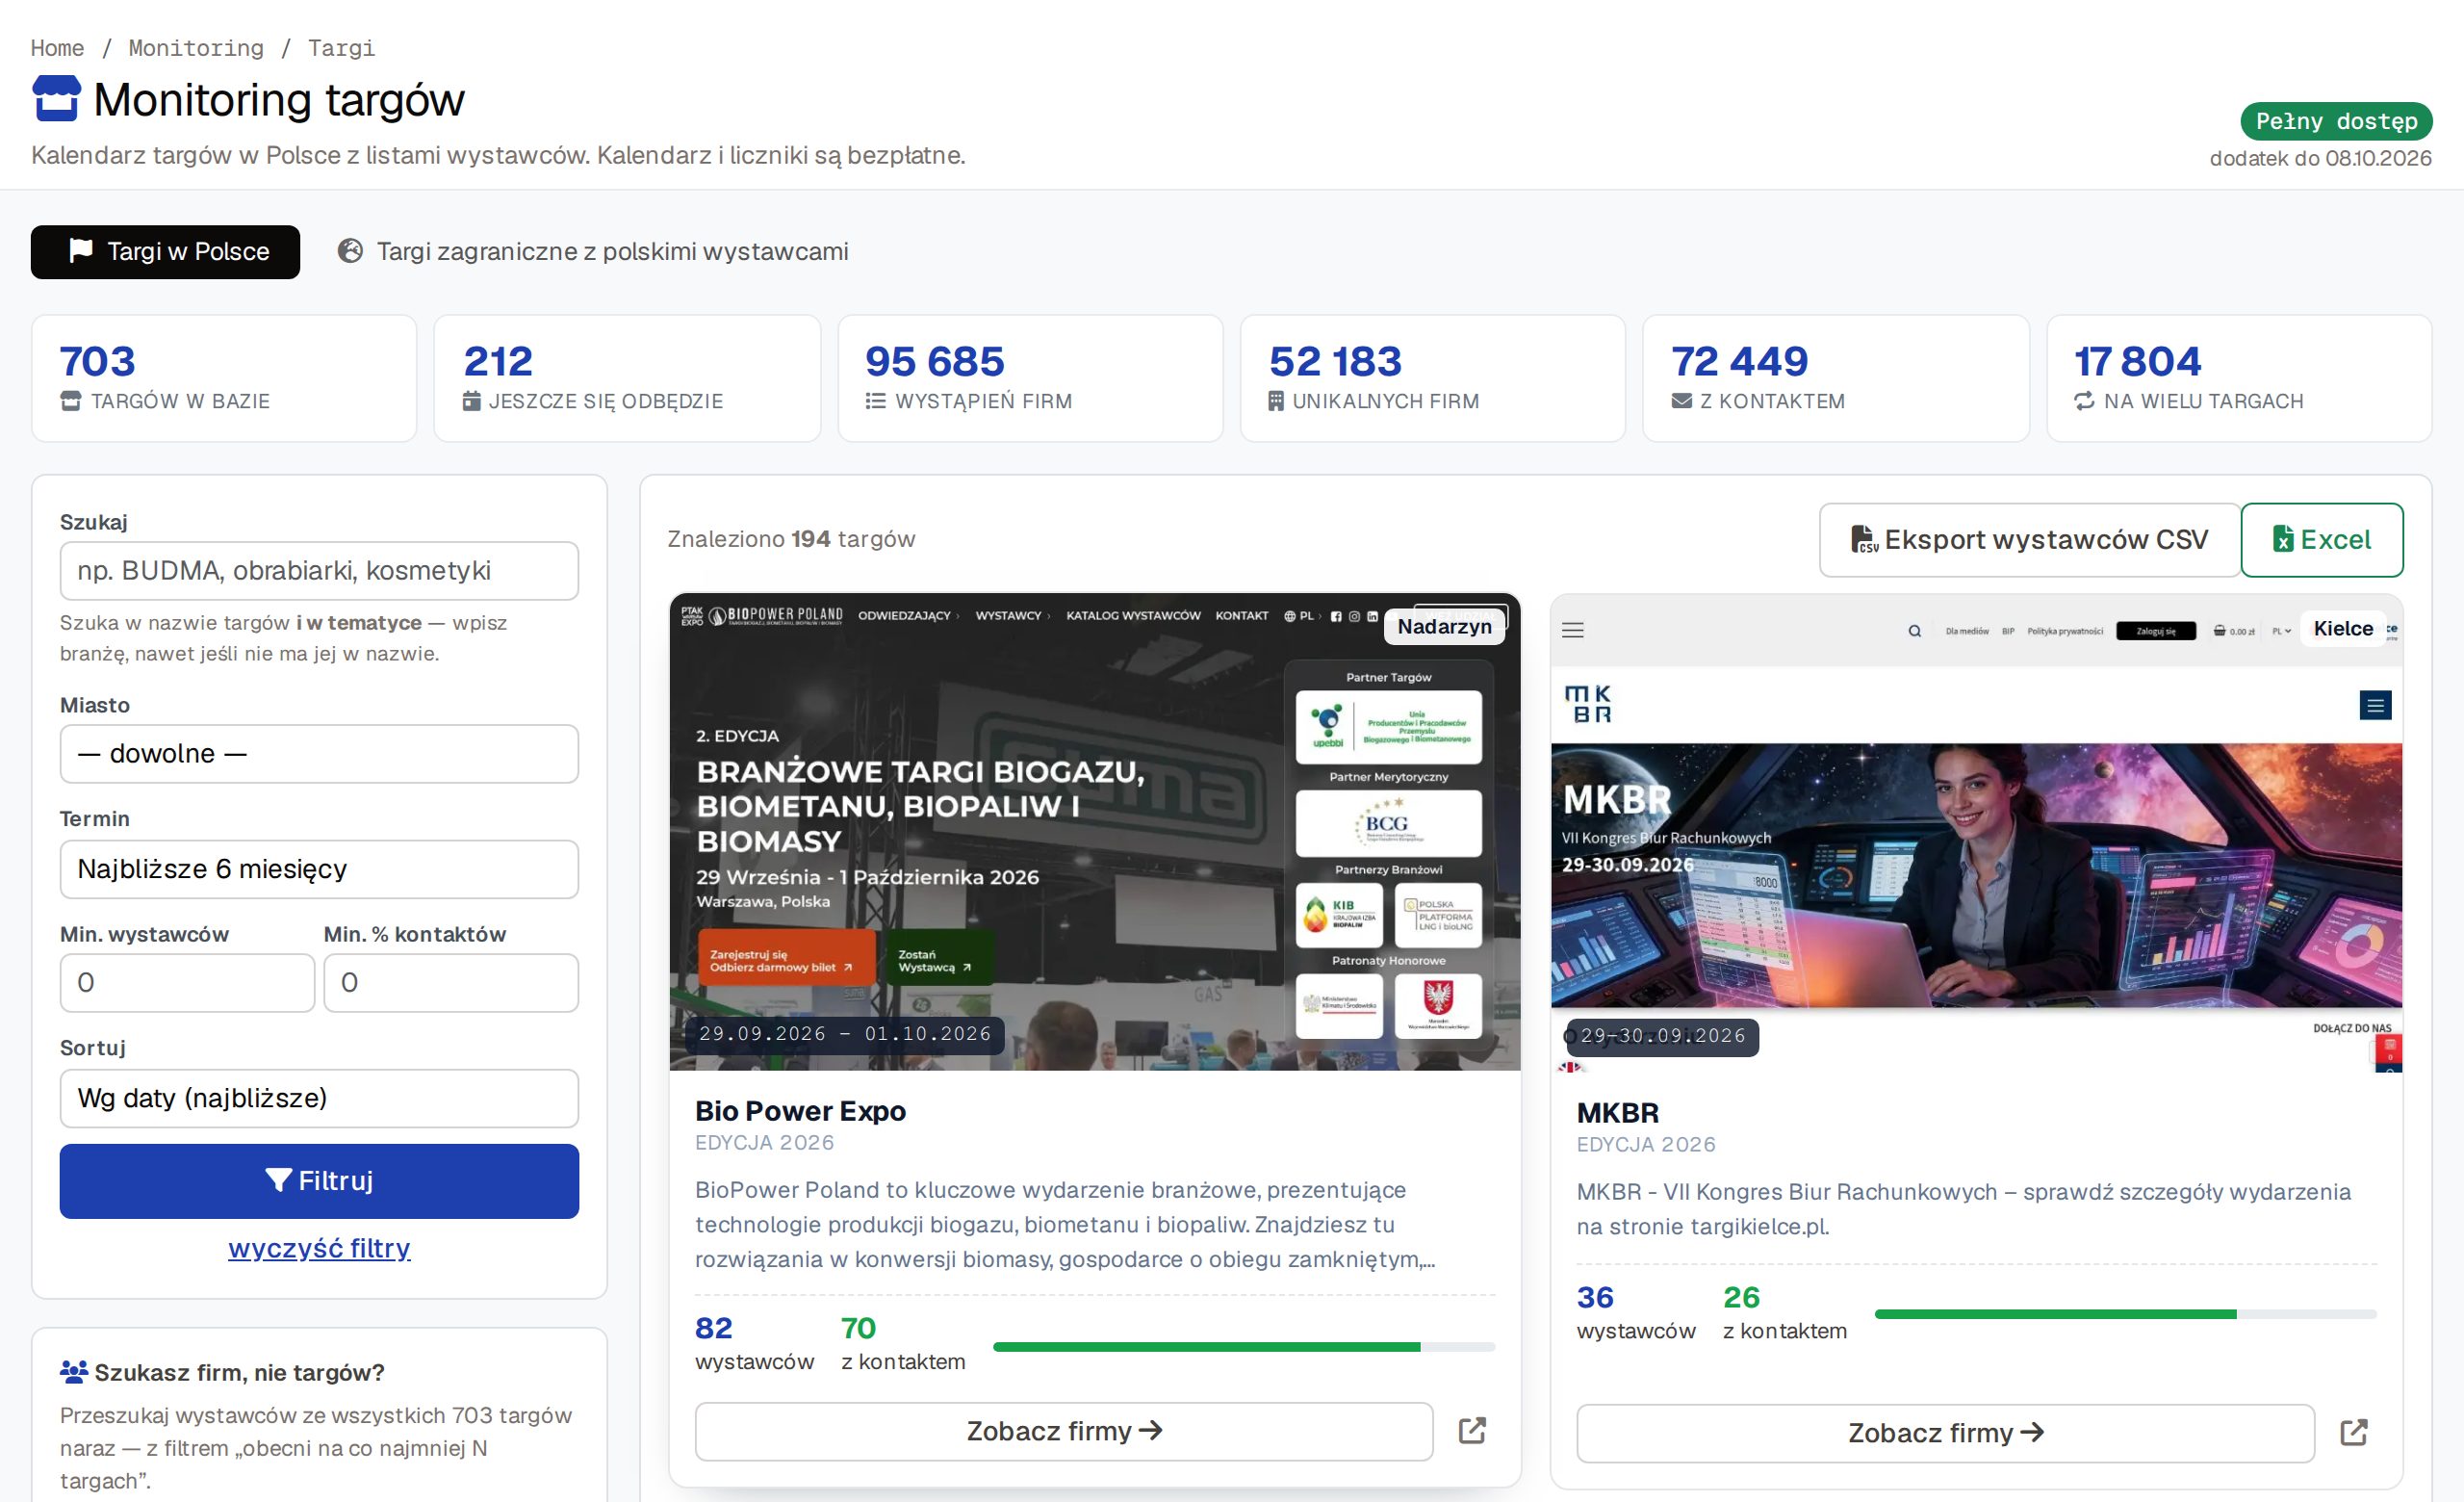Switch to Targi zagraniczne z polskimi wystawcami
The image size is (2464, 1502).
click(593, 252)
